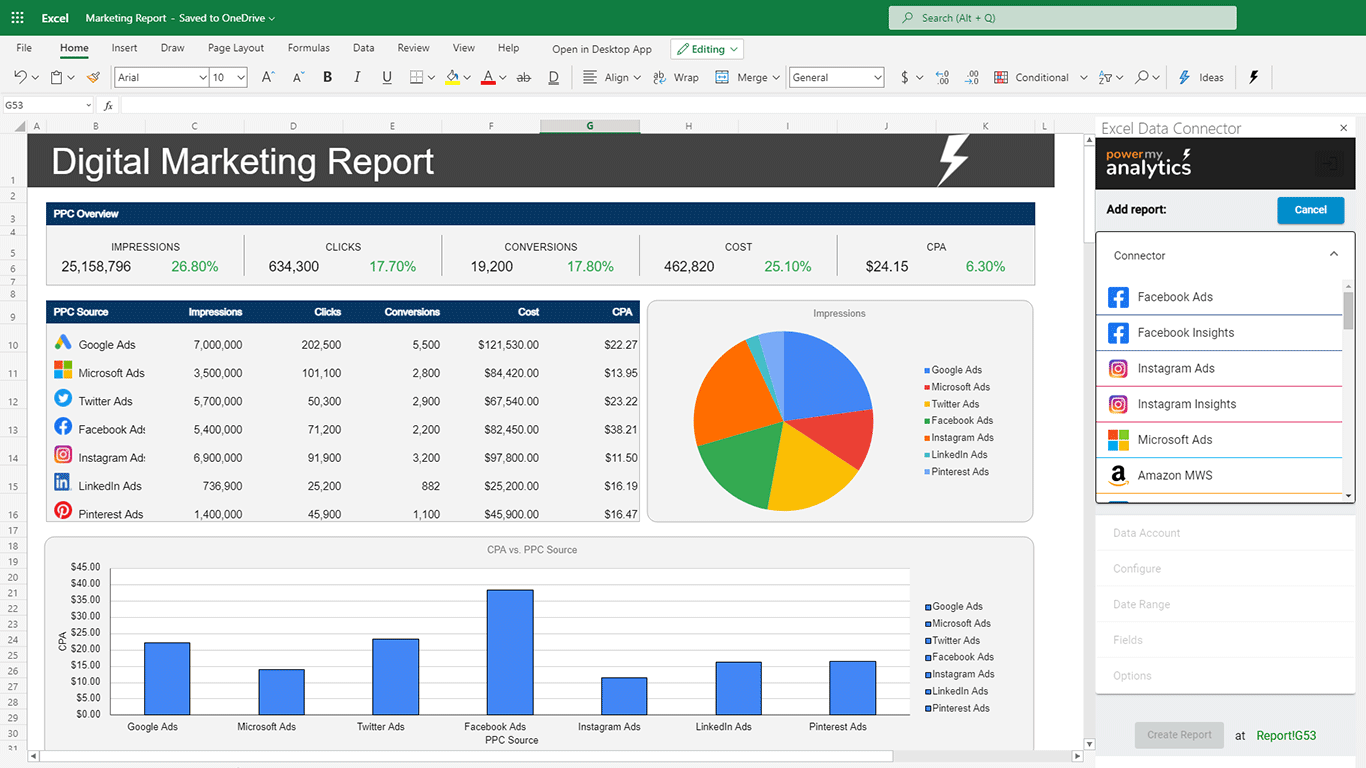Click the Bold formatting icon
The height and width of the screenshot is (768, 1366).
point(327,77)
